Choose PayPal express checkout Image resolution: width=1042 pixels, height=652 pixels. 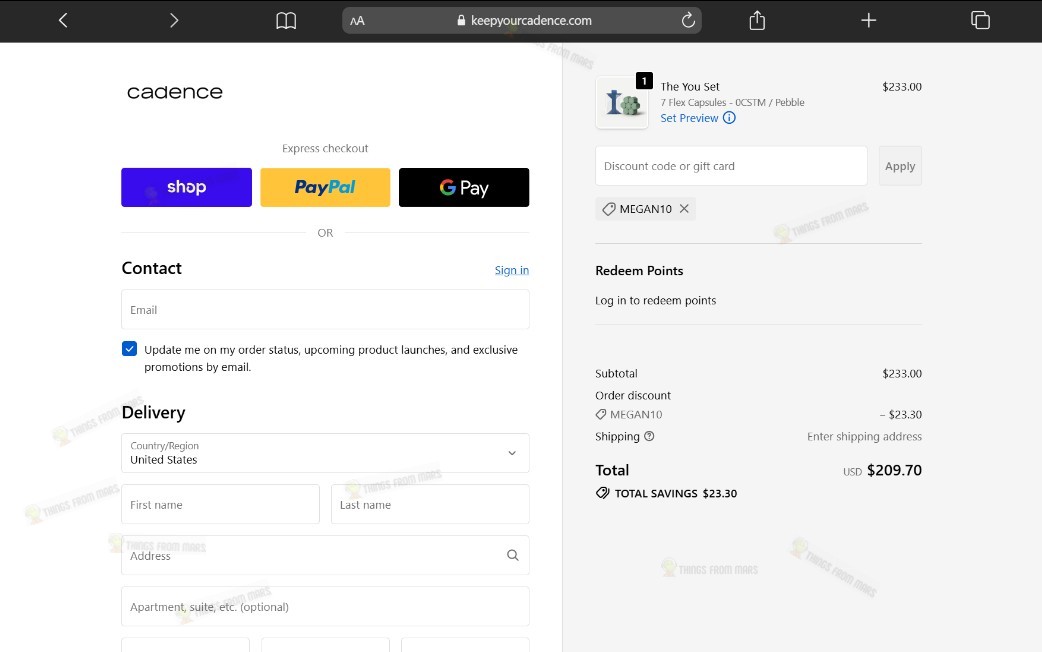click(325, 187)
